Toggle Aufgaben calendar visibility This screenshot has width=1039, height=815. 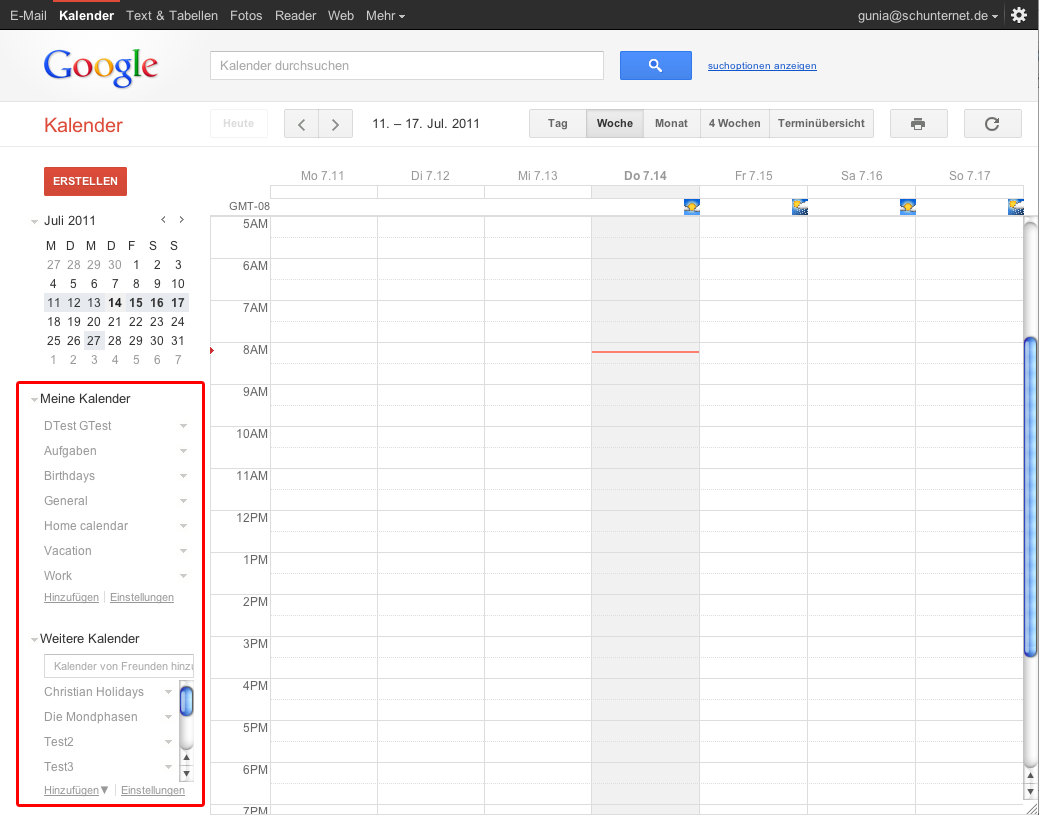70,451
